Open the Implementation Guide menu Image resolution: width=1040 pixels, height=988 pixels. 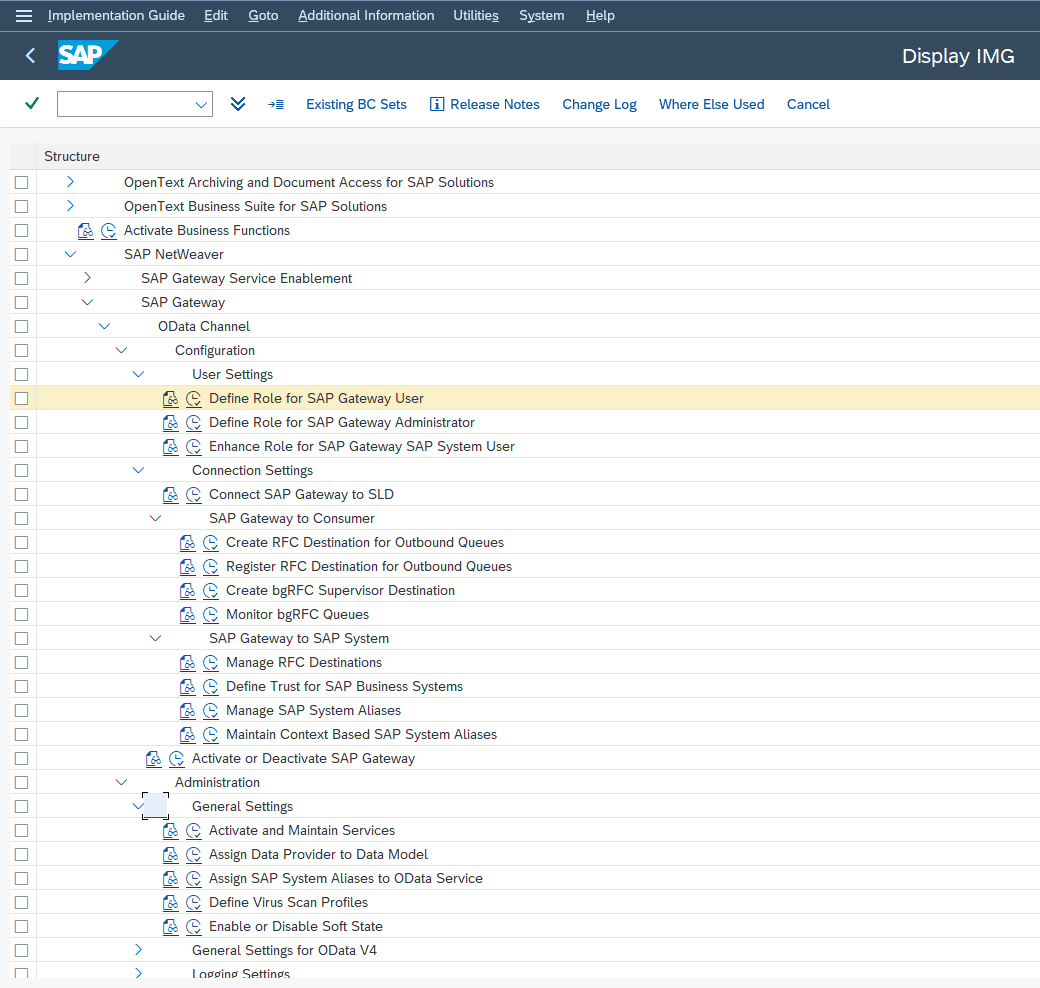116,15
